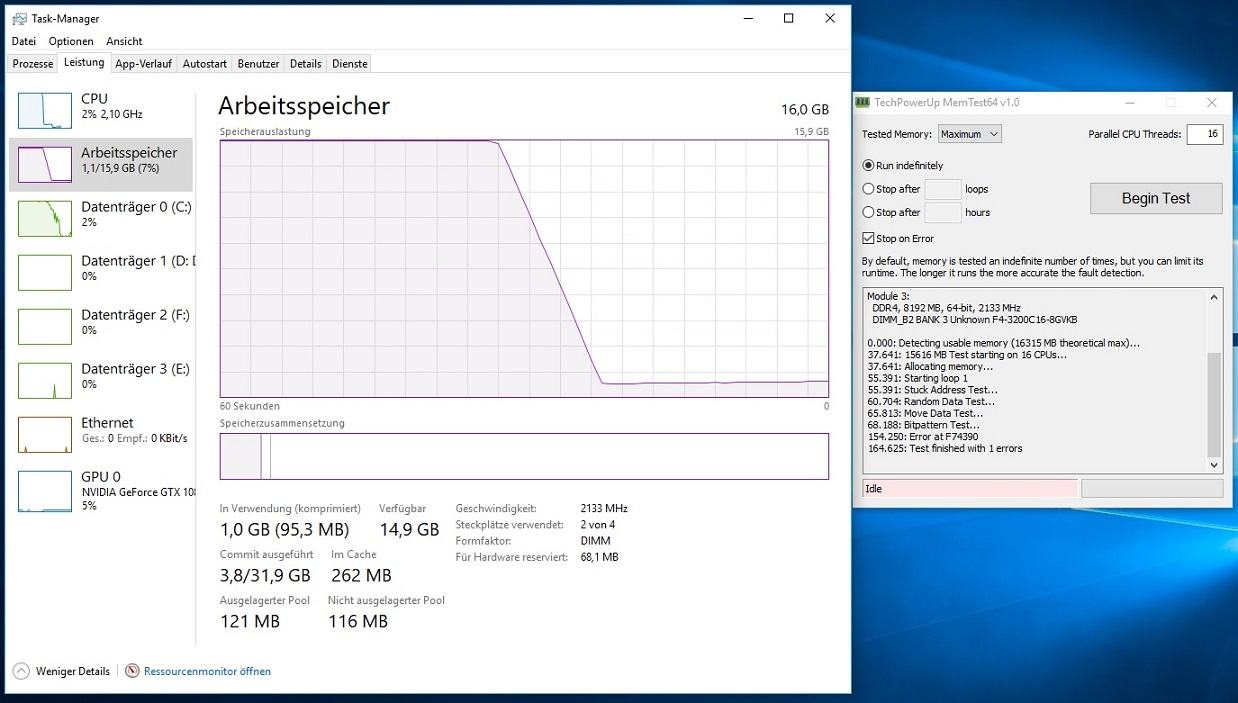Click the log scrollbar down arrow

[1215, 464]
